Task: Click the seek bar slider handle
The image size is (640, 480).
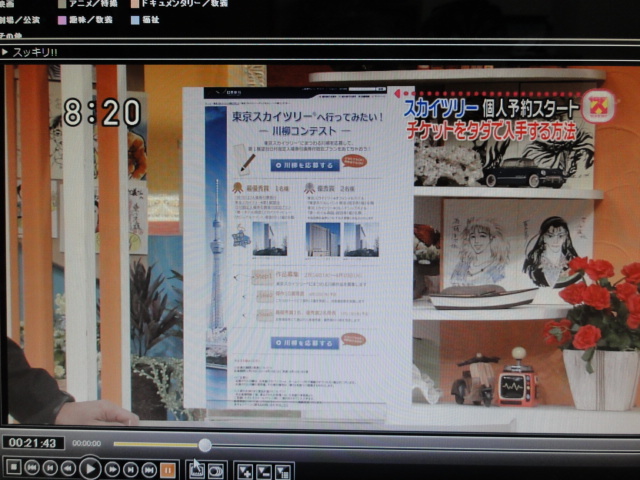Action: (204, 445)
